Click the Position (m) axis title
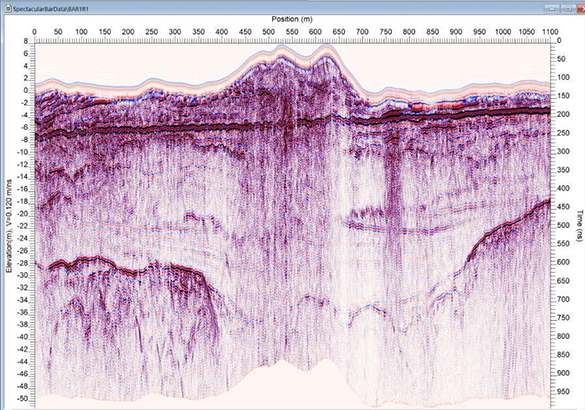The height and width of the screenshot is (410, 585). click(292, 19)
